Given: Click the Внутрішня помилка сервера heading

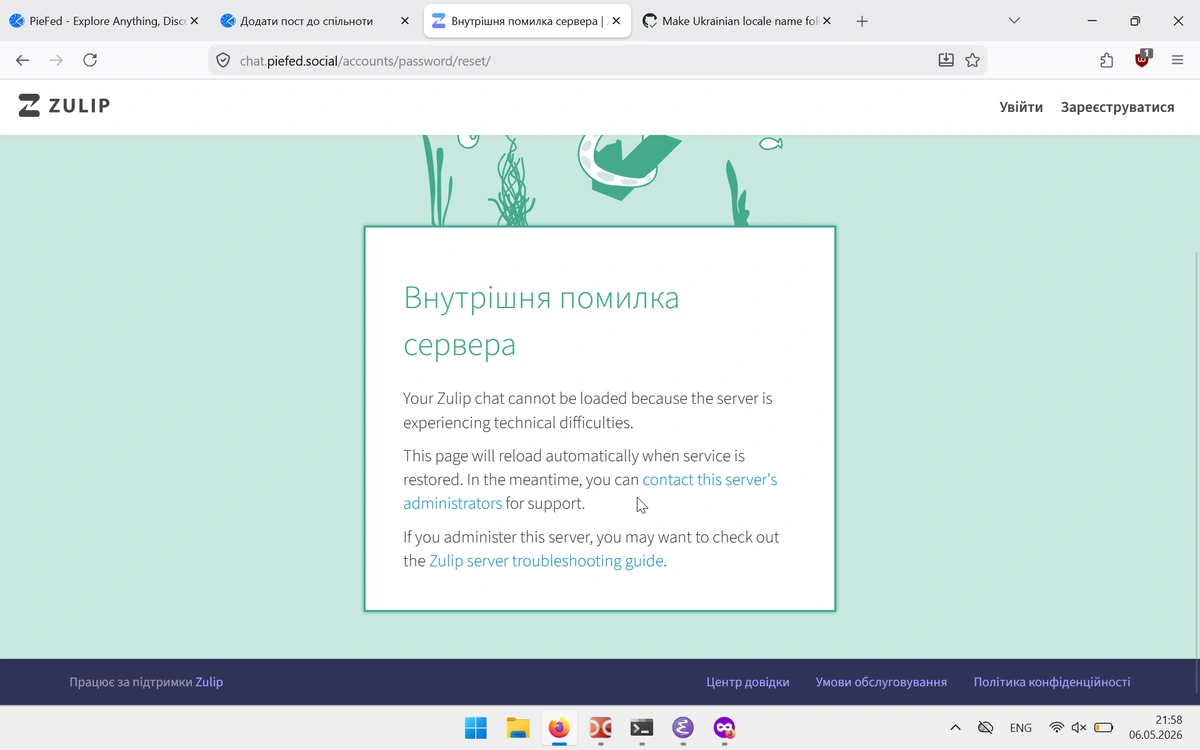Looking at the screenshot, I should 541,321.
